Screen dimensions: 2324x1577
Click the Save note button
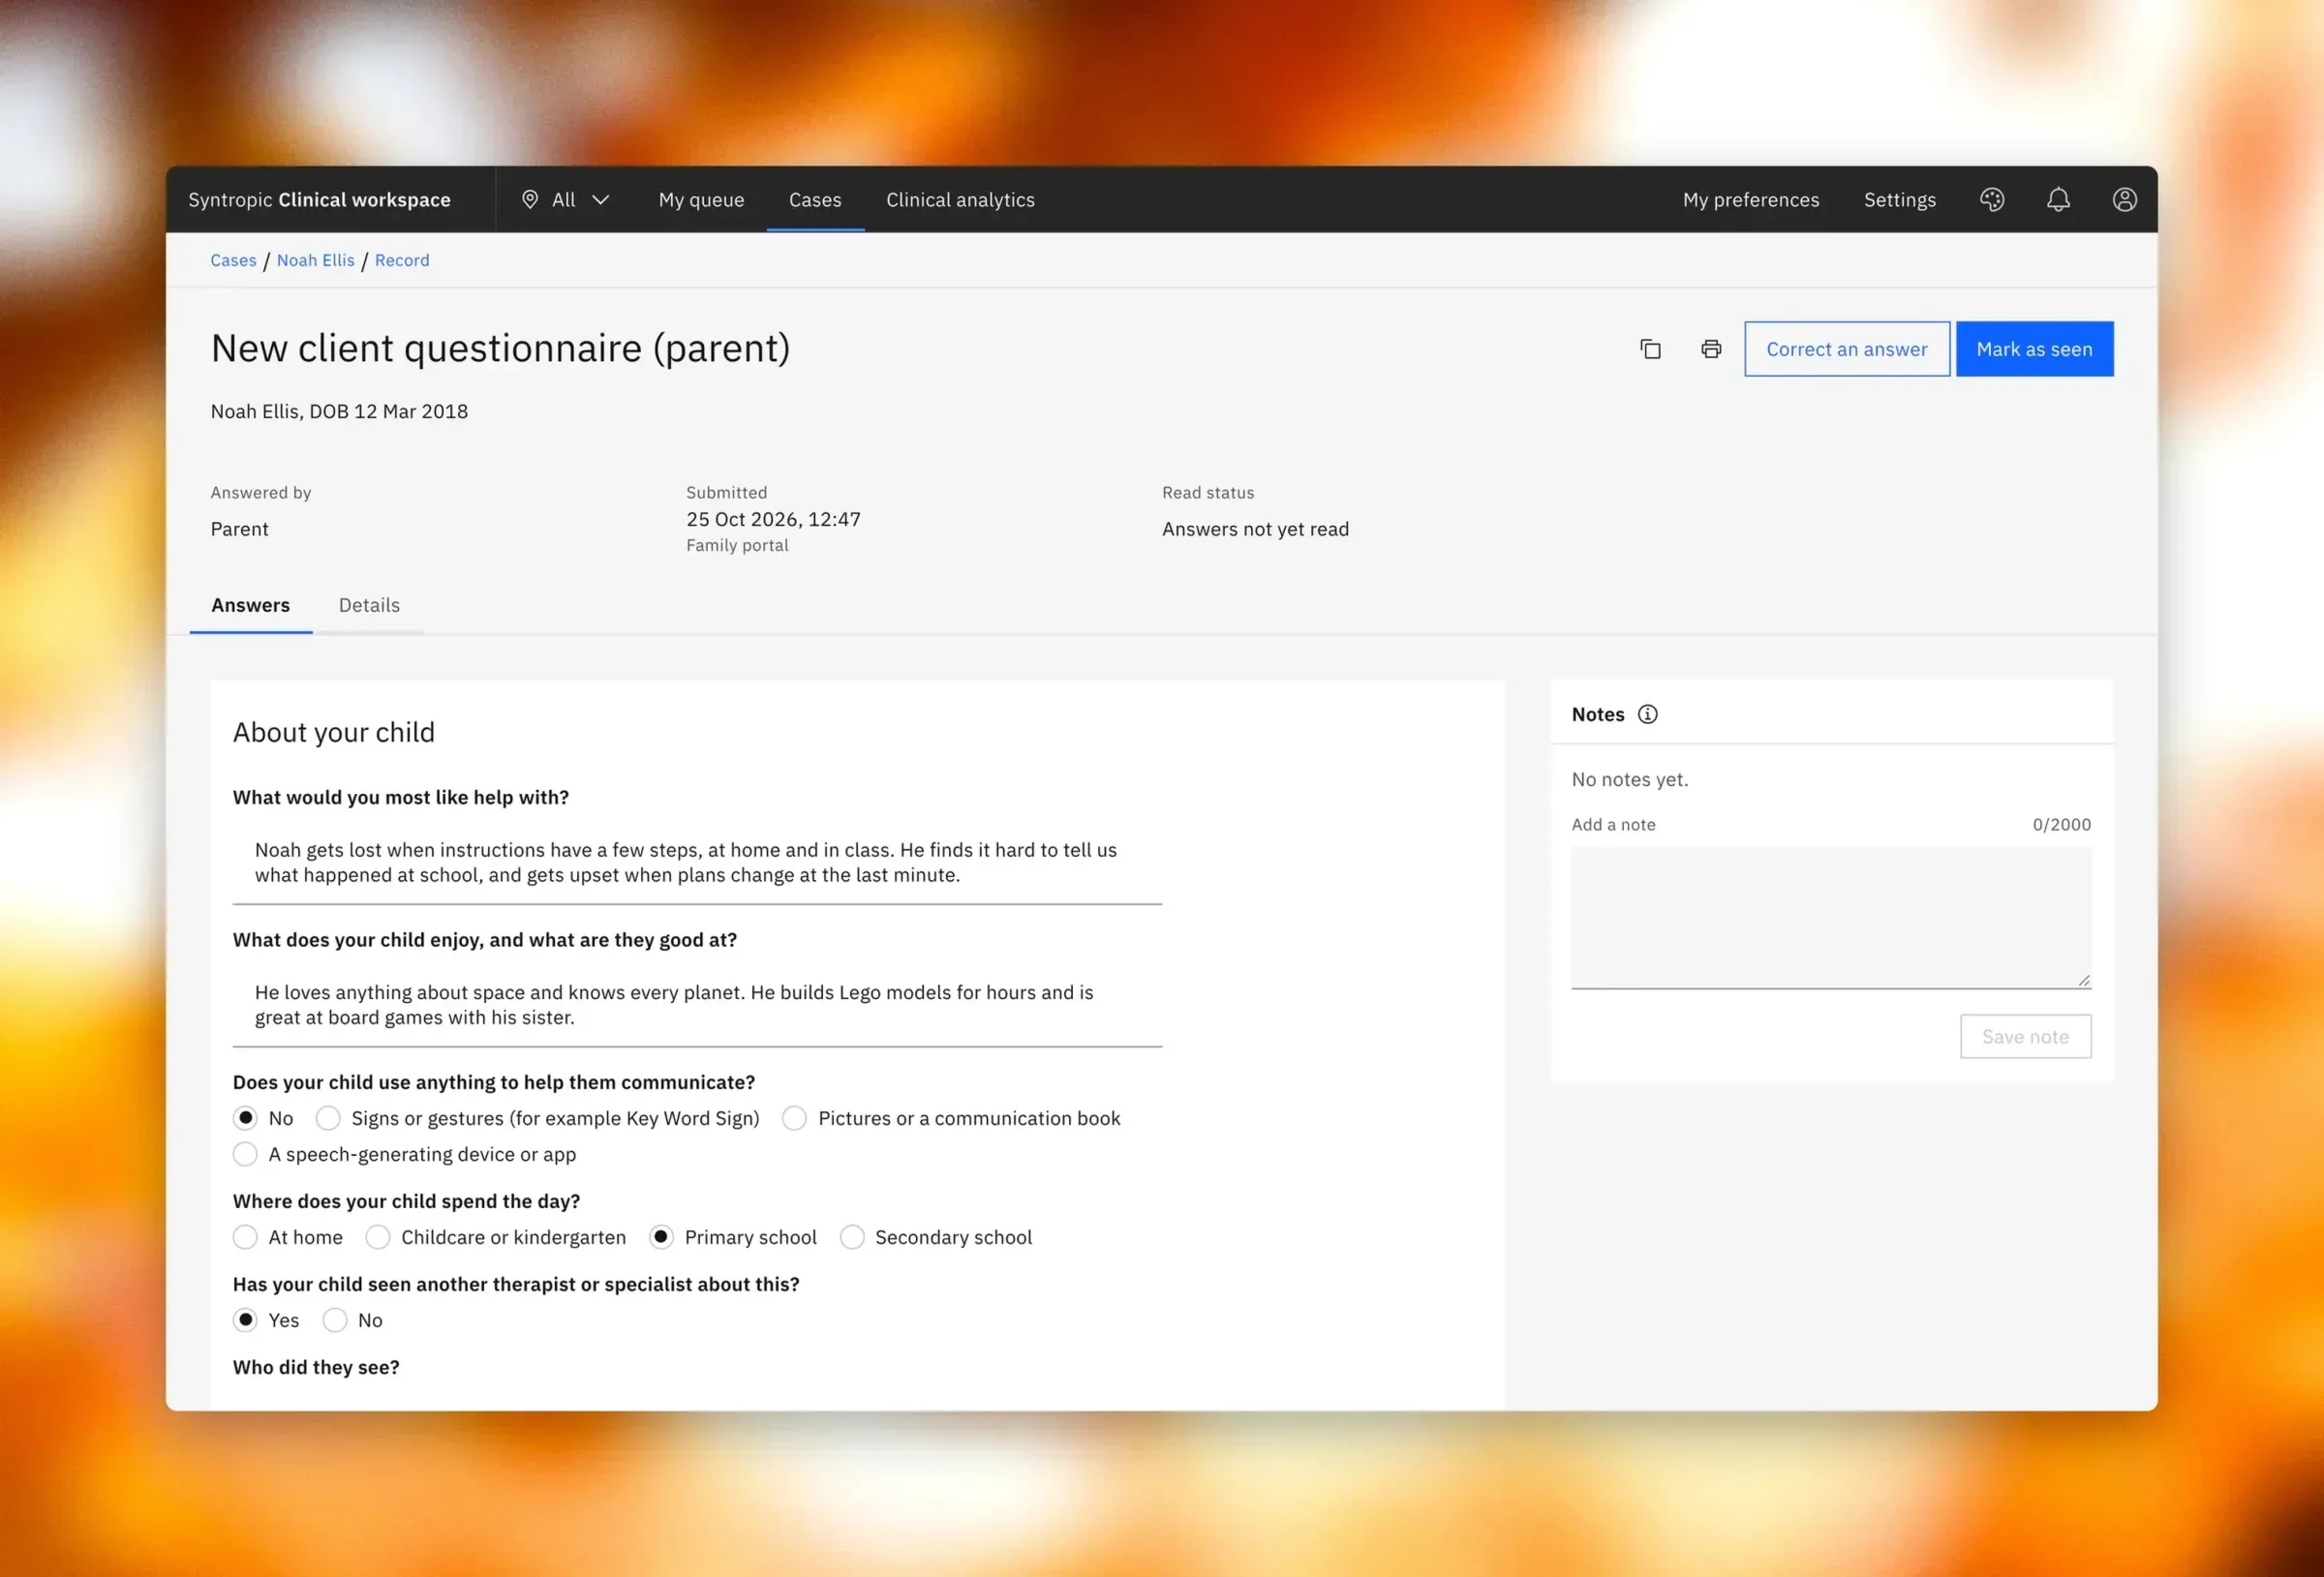click(x=2025, y=1037)
